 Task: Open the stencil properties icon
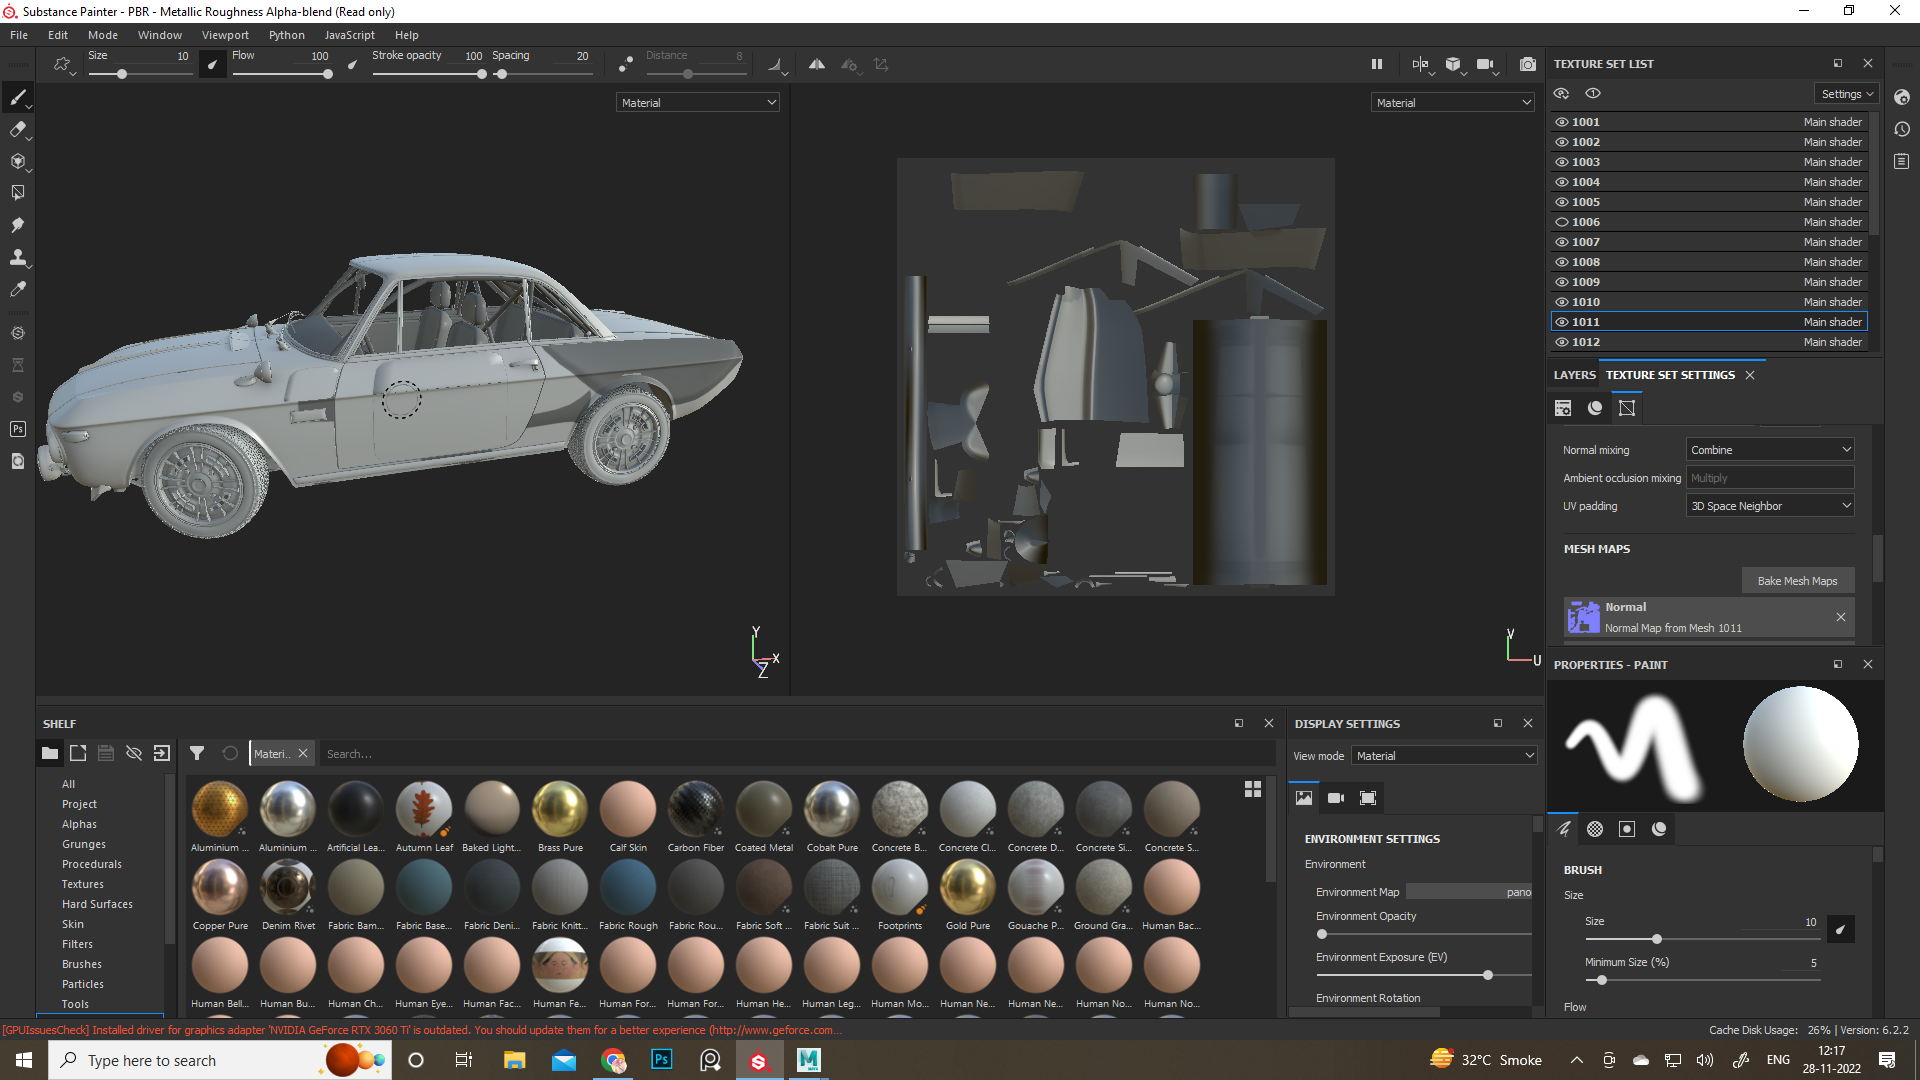click(1627, 829)
